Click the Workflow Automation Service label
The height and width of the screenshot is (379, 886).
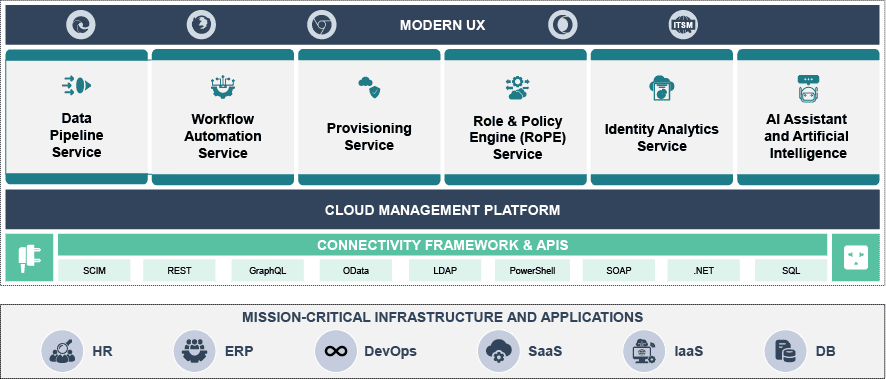(x=223, y=136)
